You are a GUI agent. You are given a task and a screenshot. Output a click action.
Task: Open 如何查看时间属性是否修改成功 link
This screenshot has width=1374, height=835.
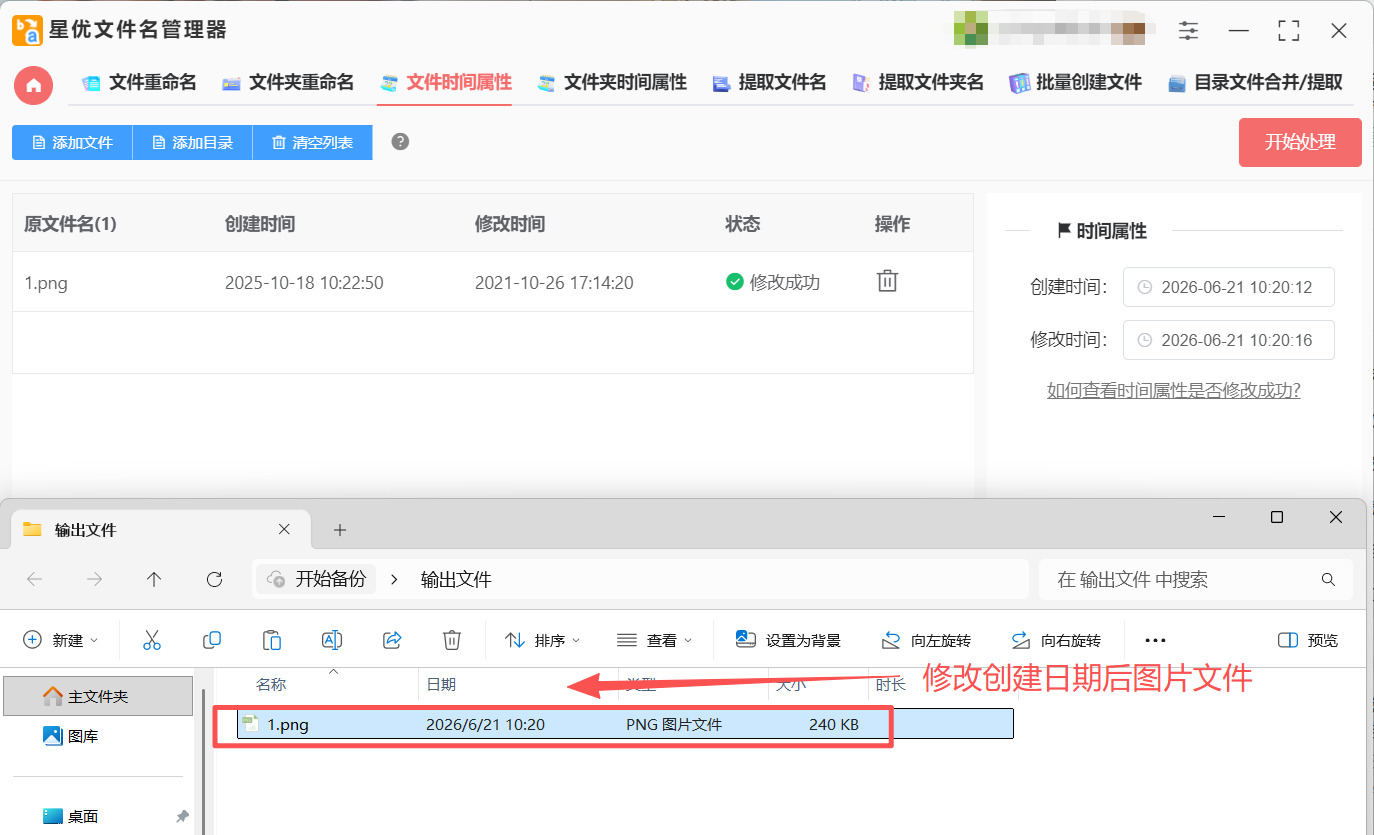point(1173,391)
